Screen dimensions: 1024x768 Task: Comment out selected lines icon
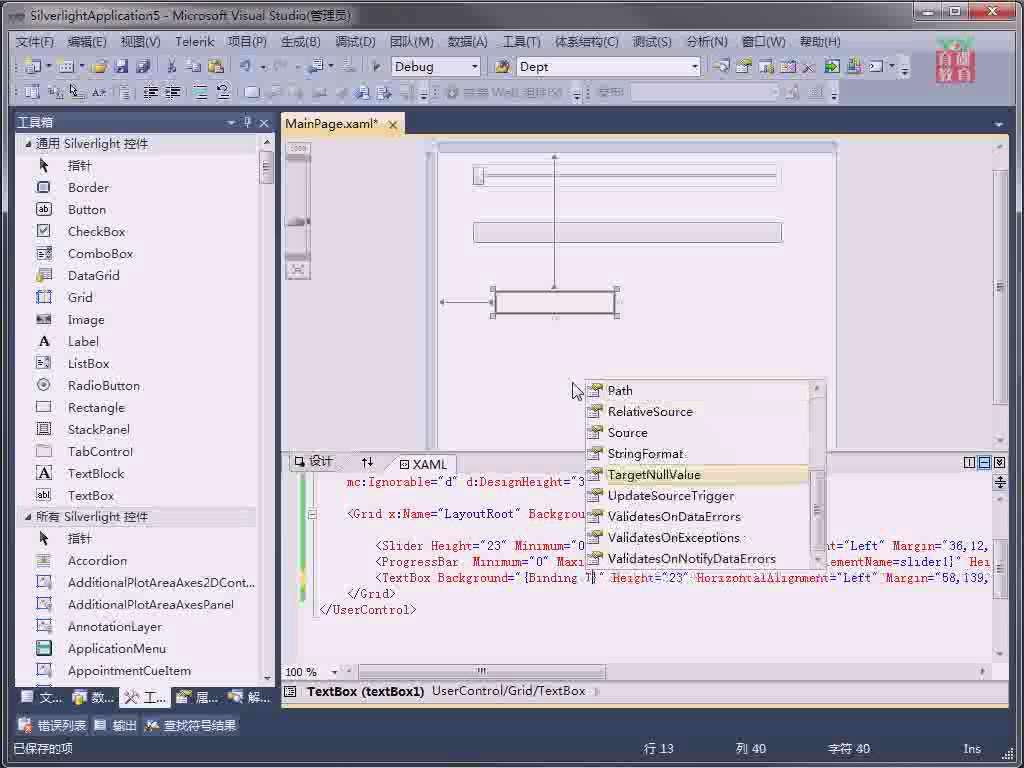(x=200, y=92)
